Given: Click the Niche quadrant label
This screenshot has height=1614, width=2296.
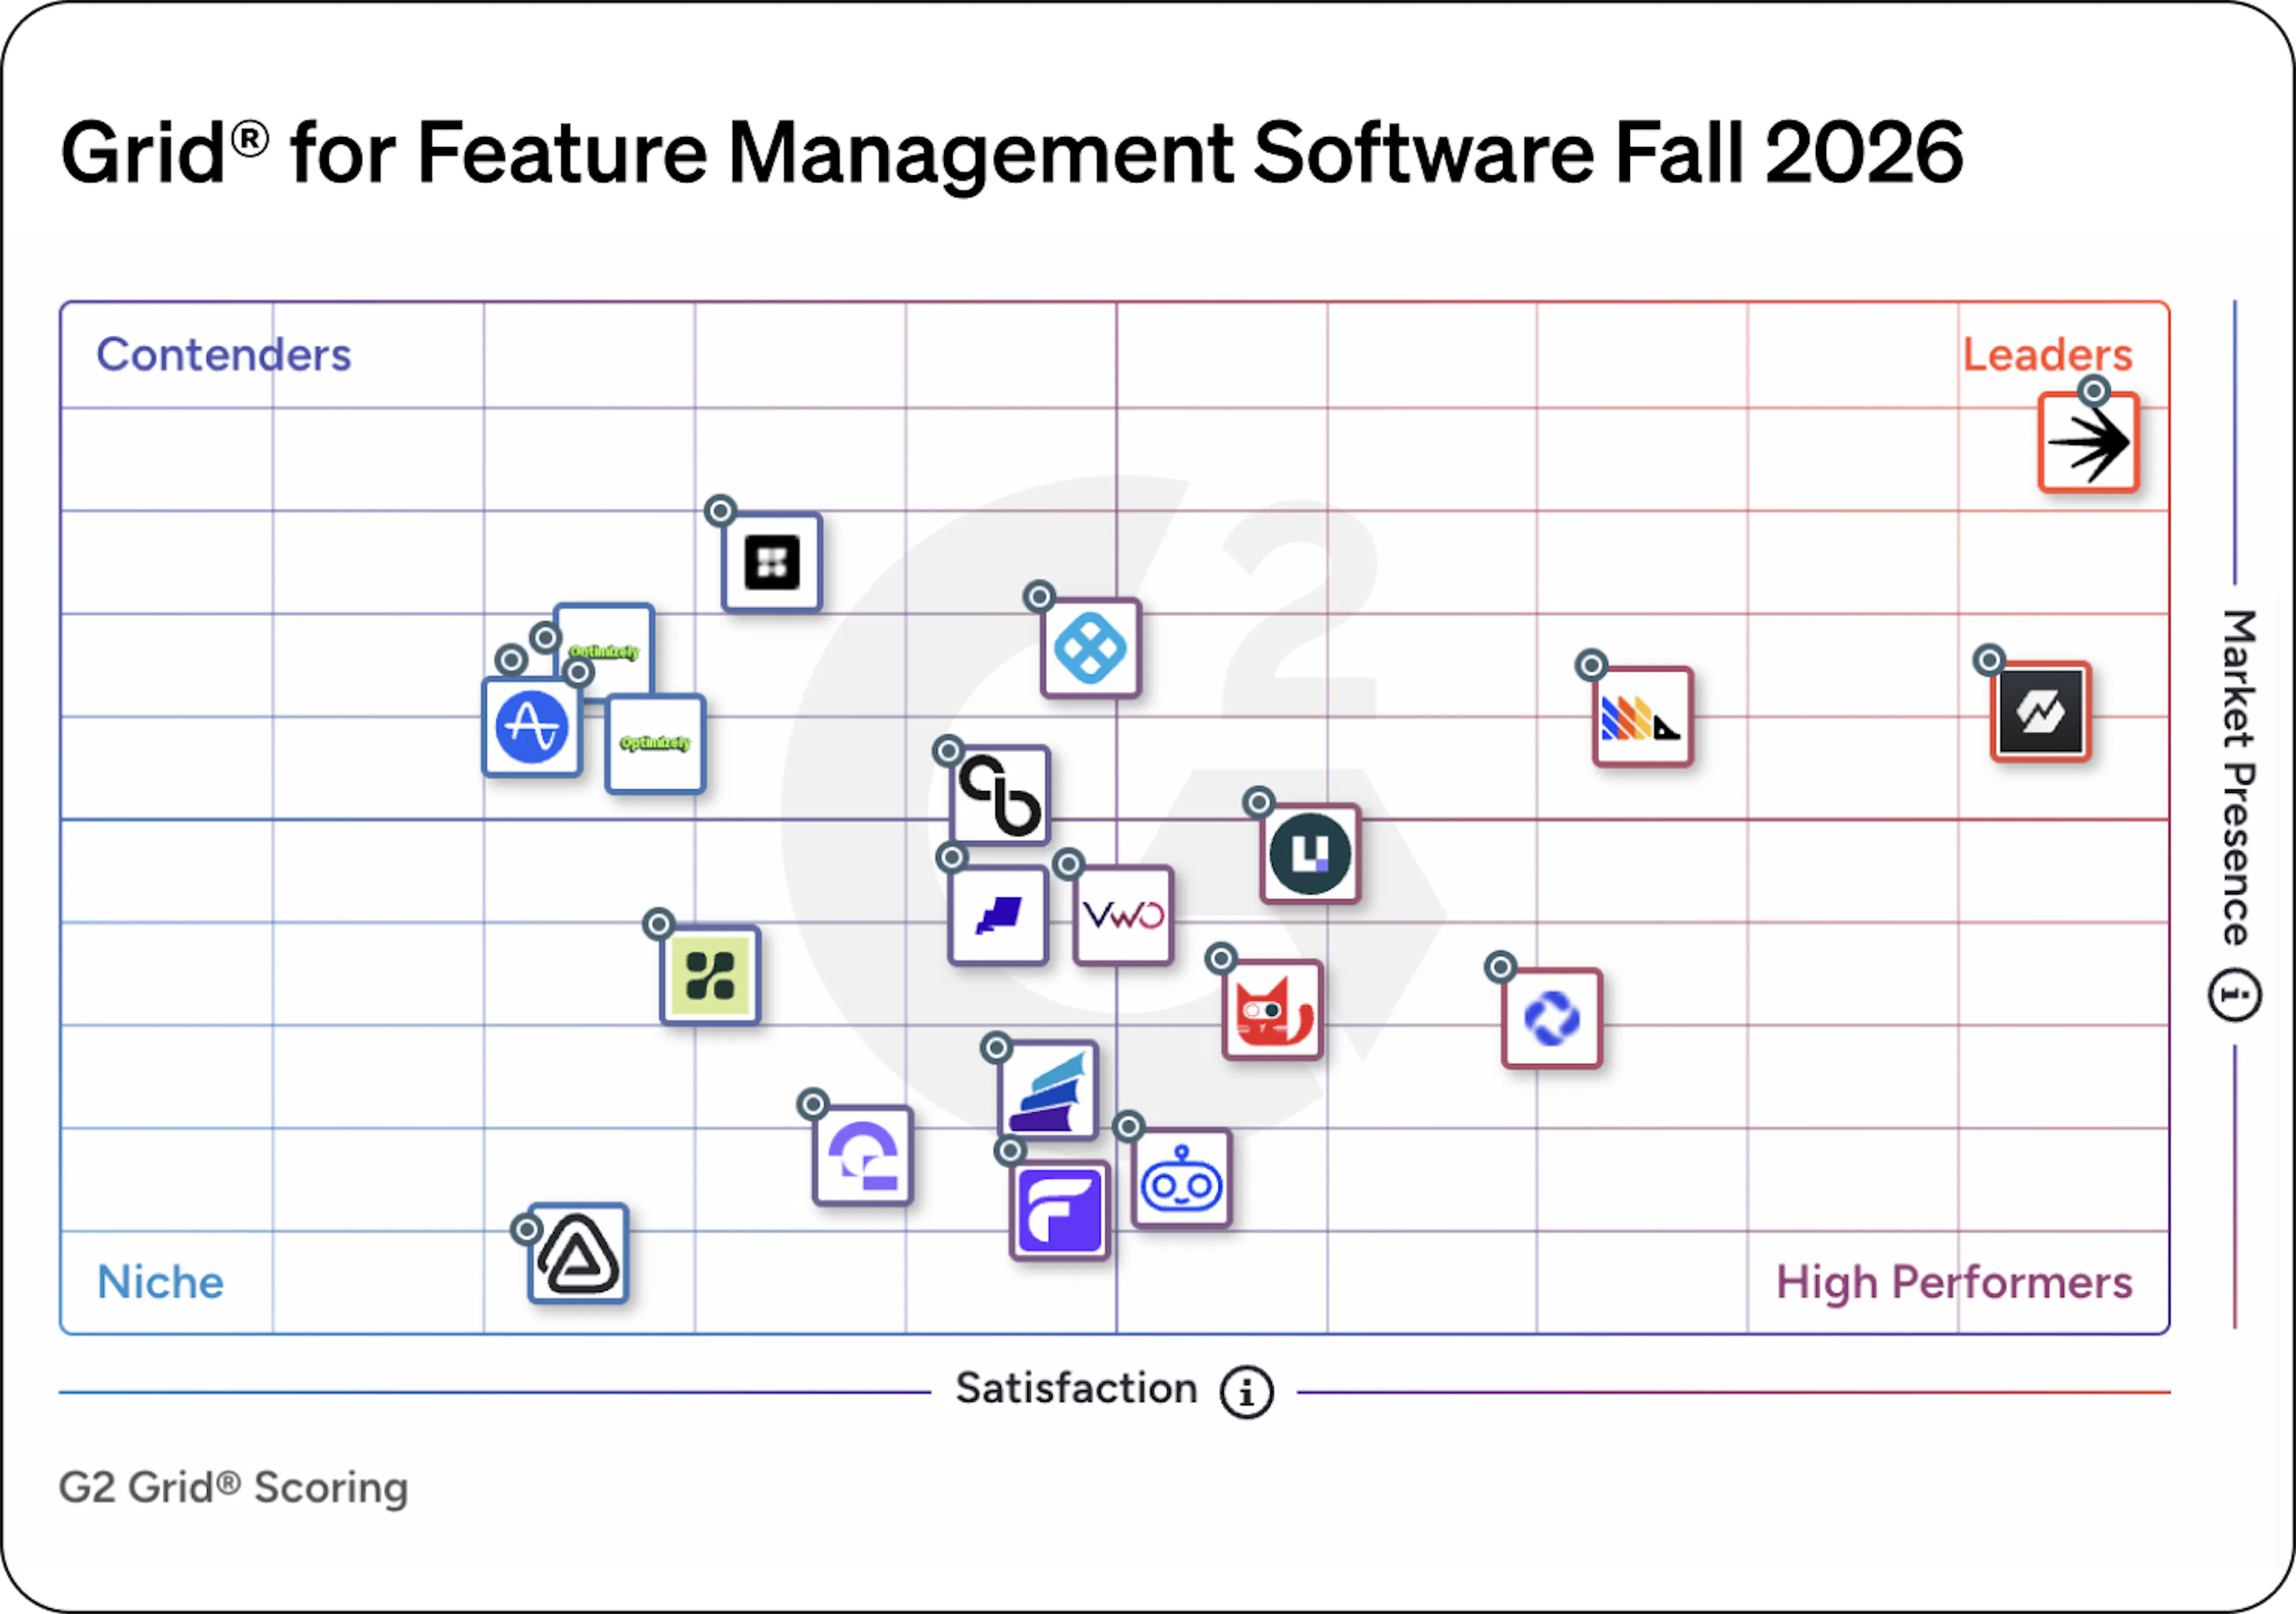Looking at the screenshot, I should tap(160, 1282).
